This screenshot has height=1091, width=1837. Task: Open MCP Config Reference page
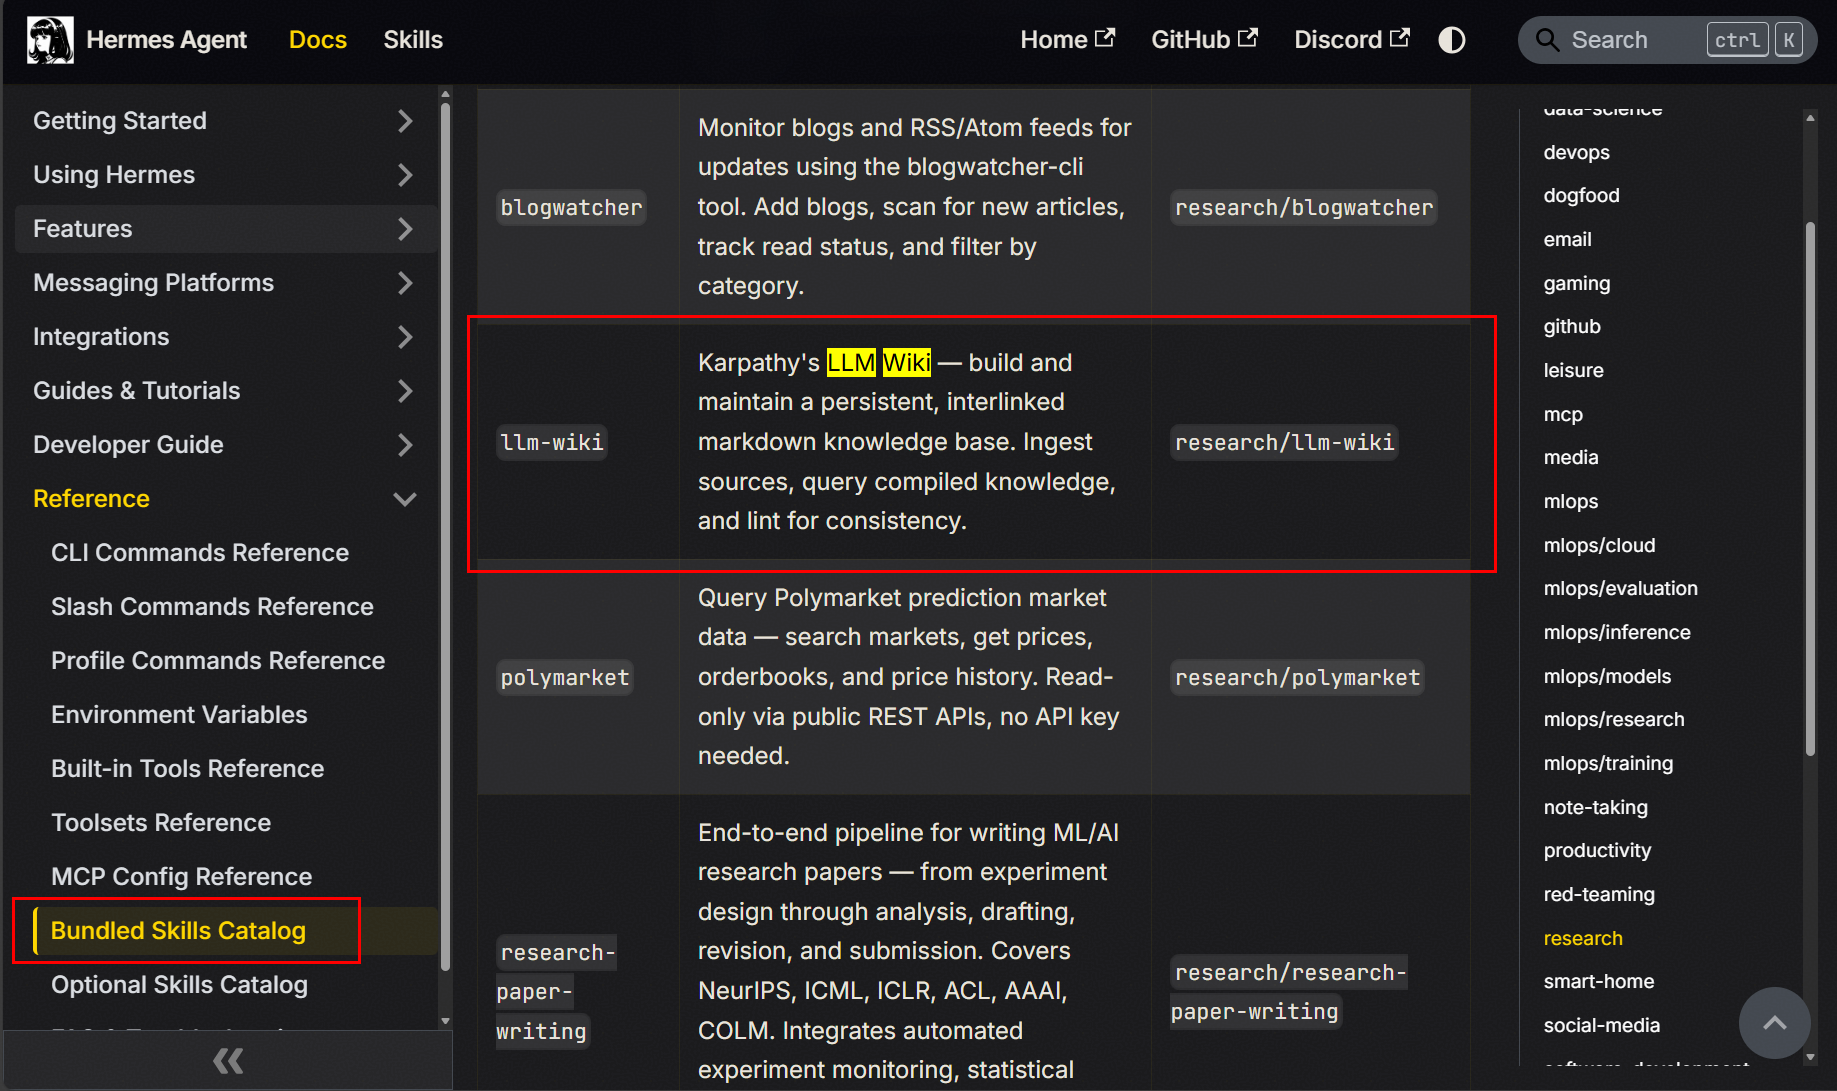pos(181,877)
